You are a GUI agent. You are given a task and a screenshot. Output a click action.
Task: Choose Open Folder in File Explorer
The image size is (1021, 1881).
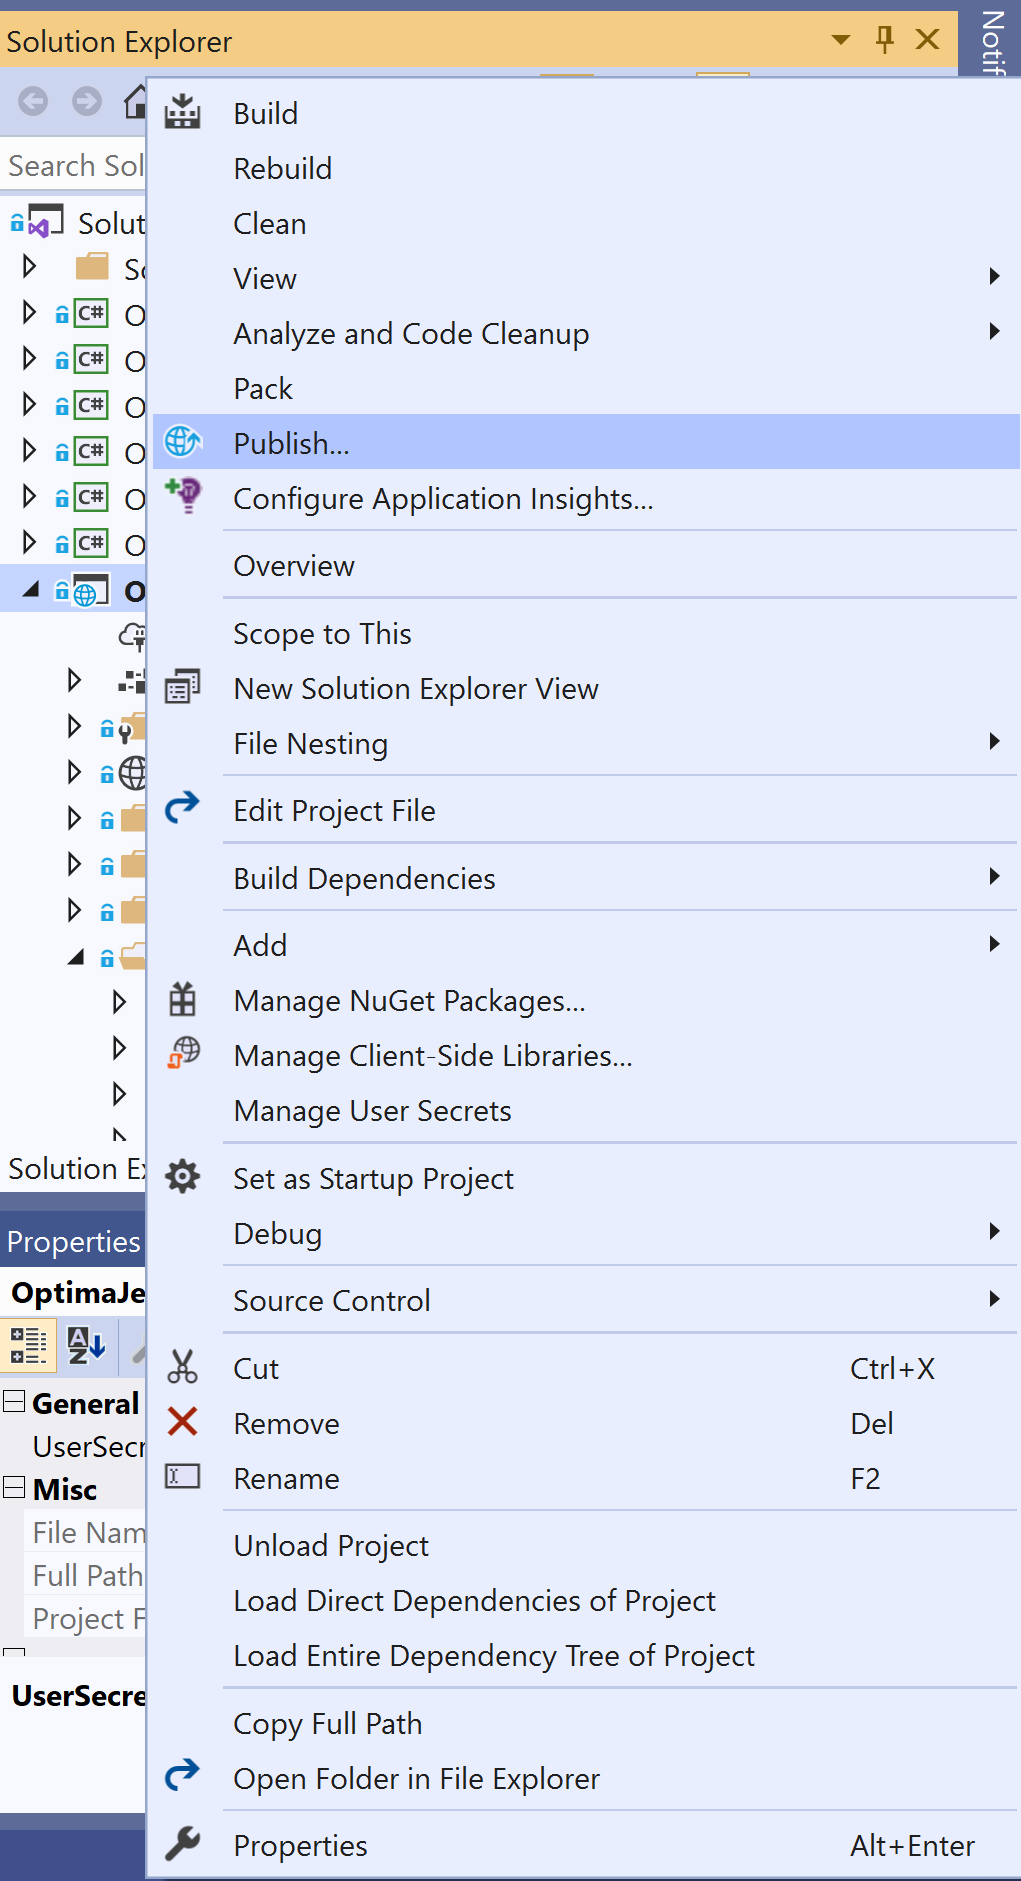click(x=586, y=1778)
